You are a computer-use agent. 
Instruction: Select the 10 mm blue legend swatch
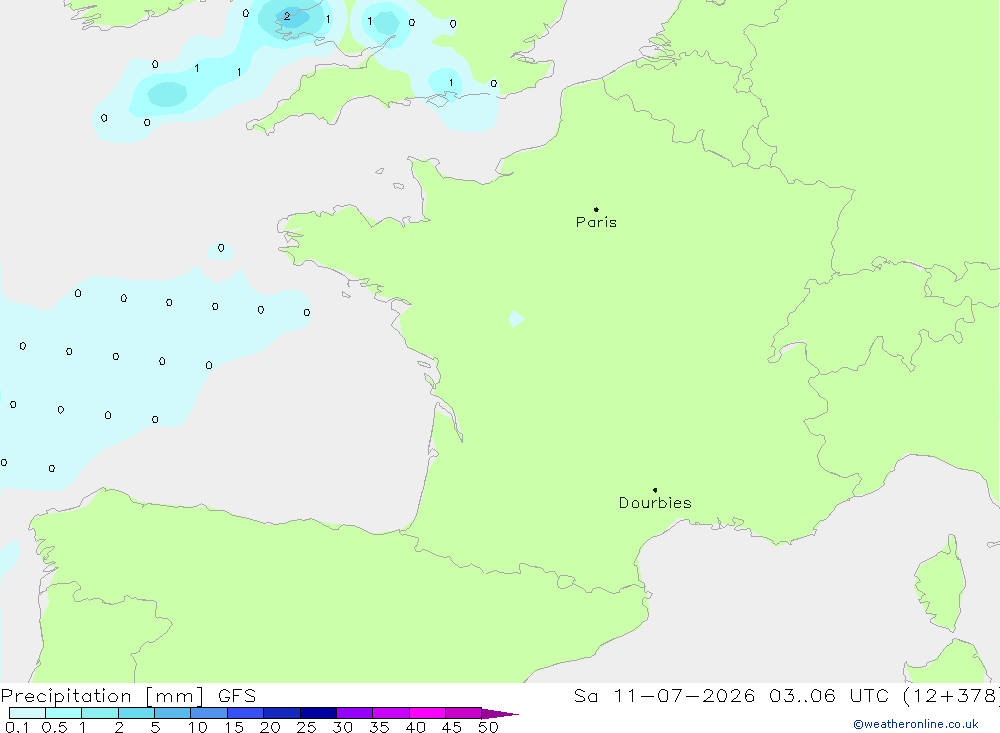click(x=209, y=713)
